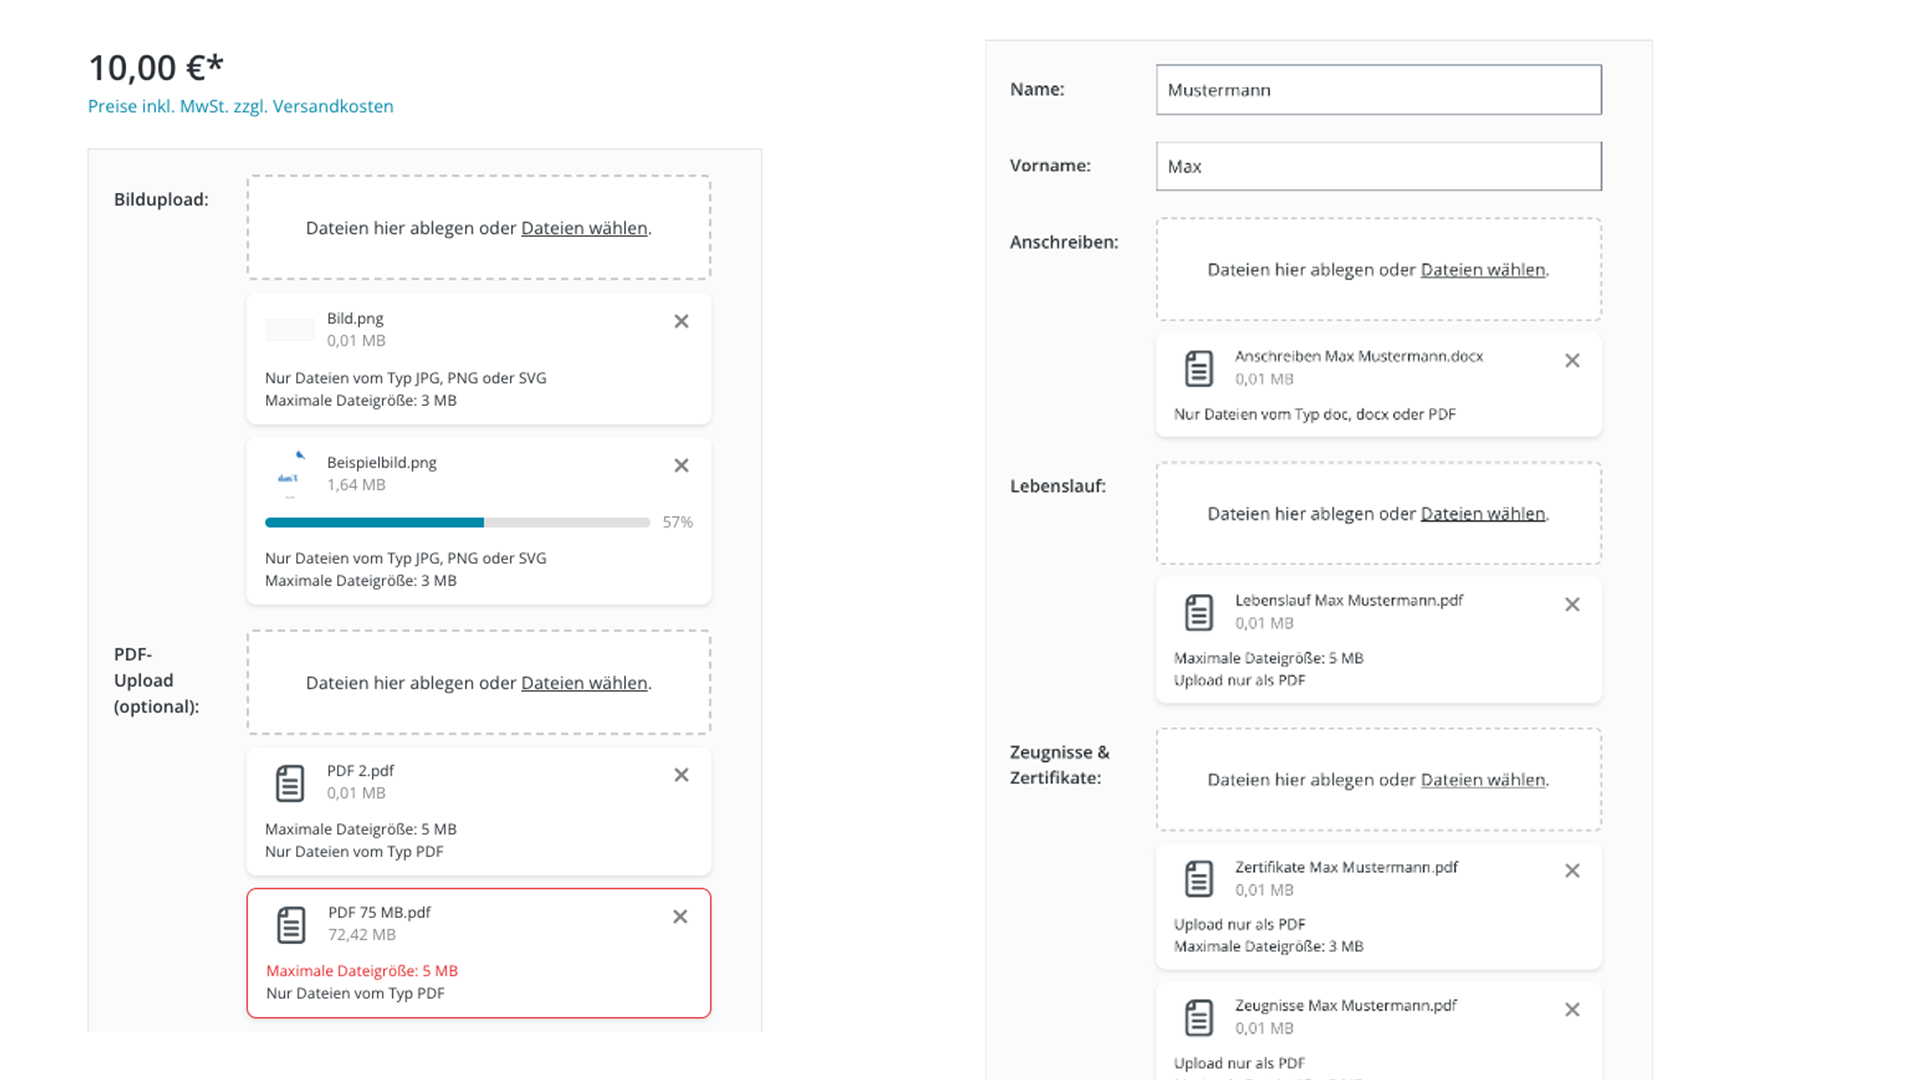Click file name Zertifikate Max Mustermann.pdf
Screen dimensions: 1920x1080
[1347, 867]
